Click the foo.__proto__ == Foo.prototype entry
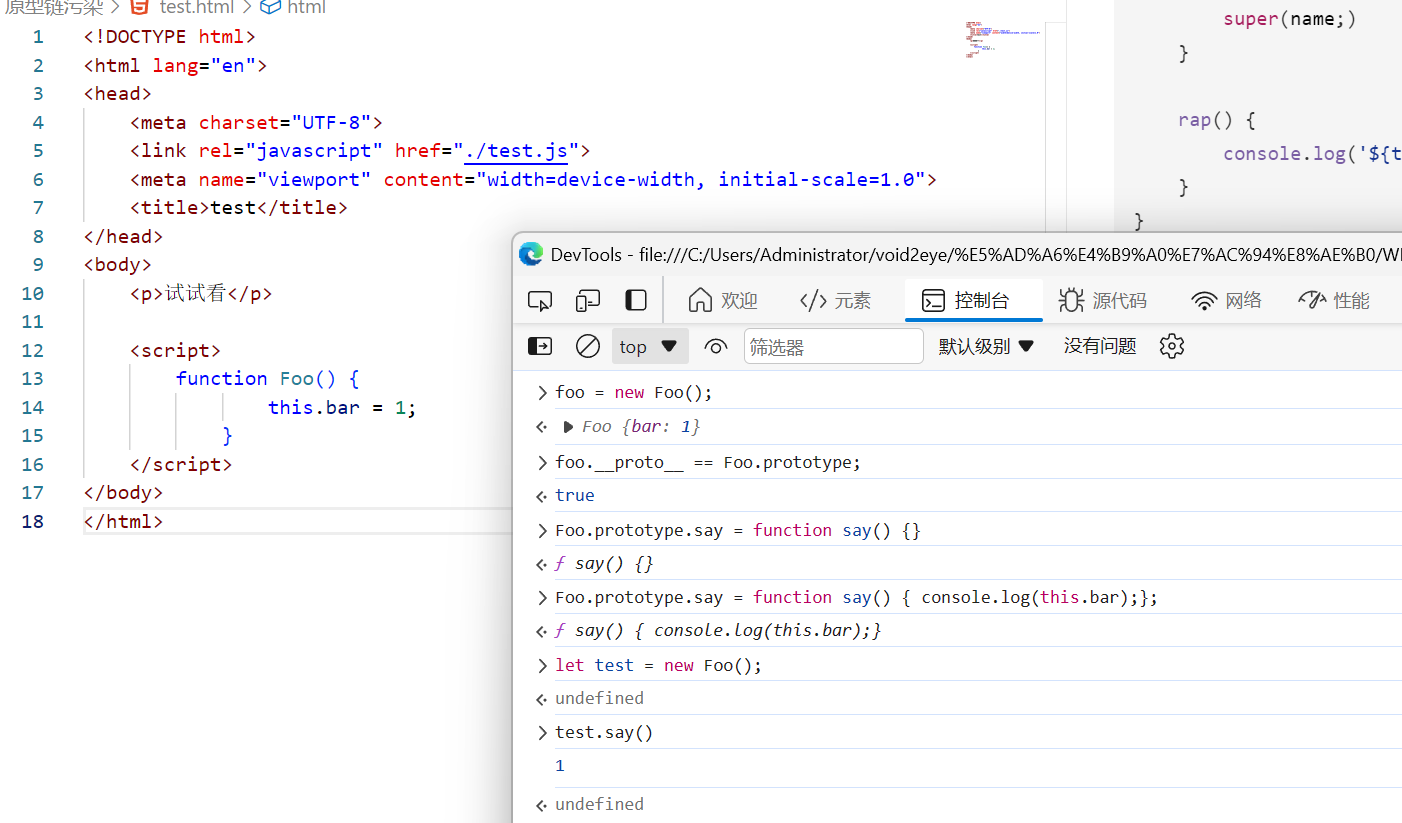The width and height of the screenshot is (1402, 823). click(x=708, y=462)
